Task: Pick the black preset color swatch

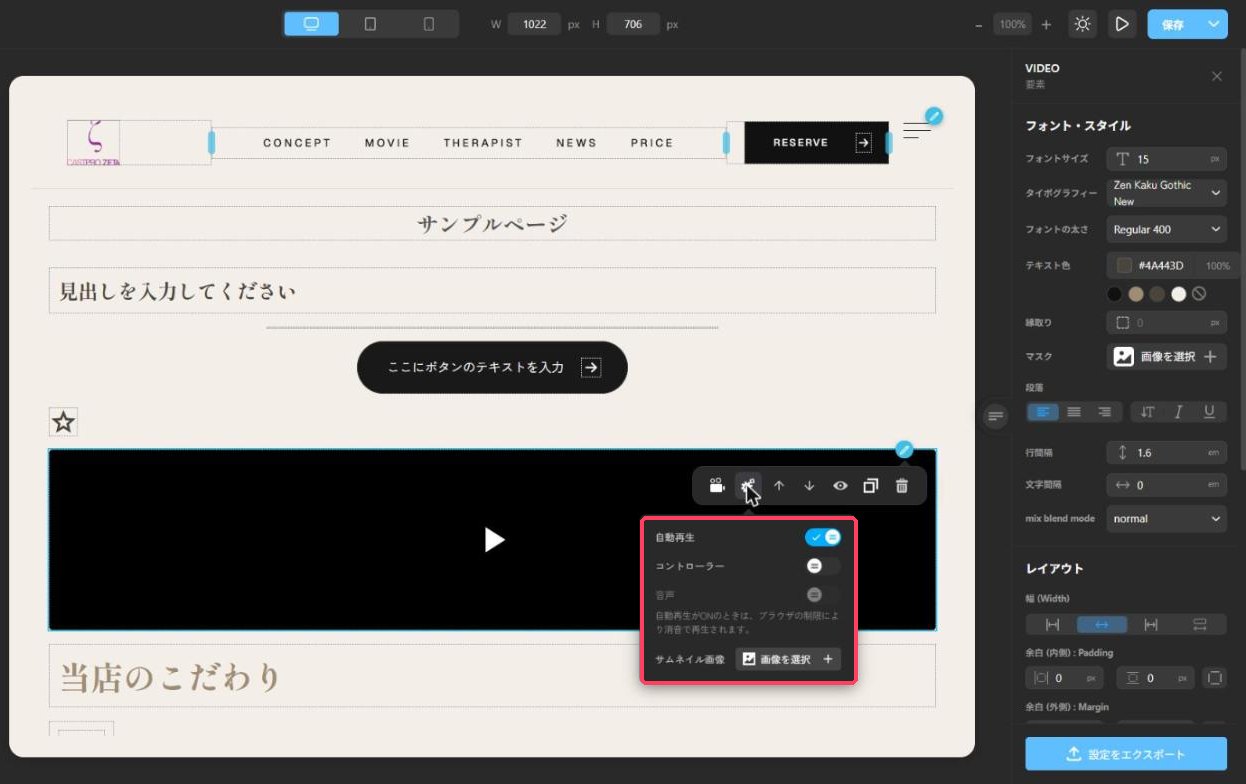Action: [1115, 294]
